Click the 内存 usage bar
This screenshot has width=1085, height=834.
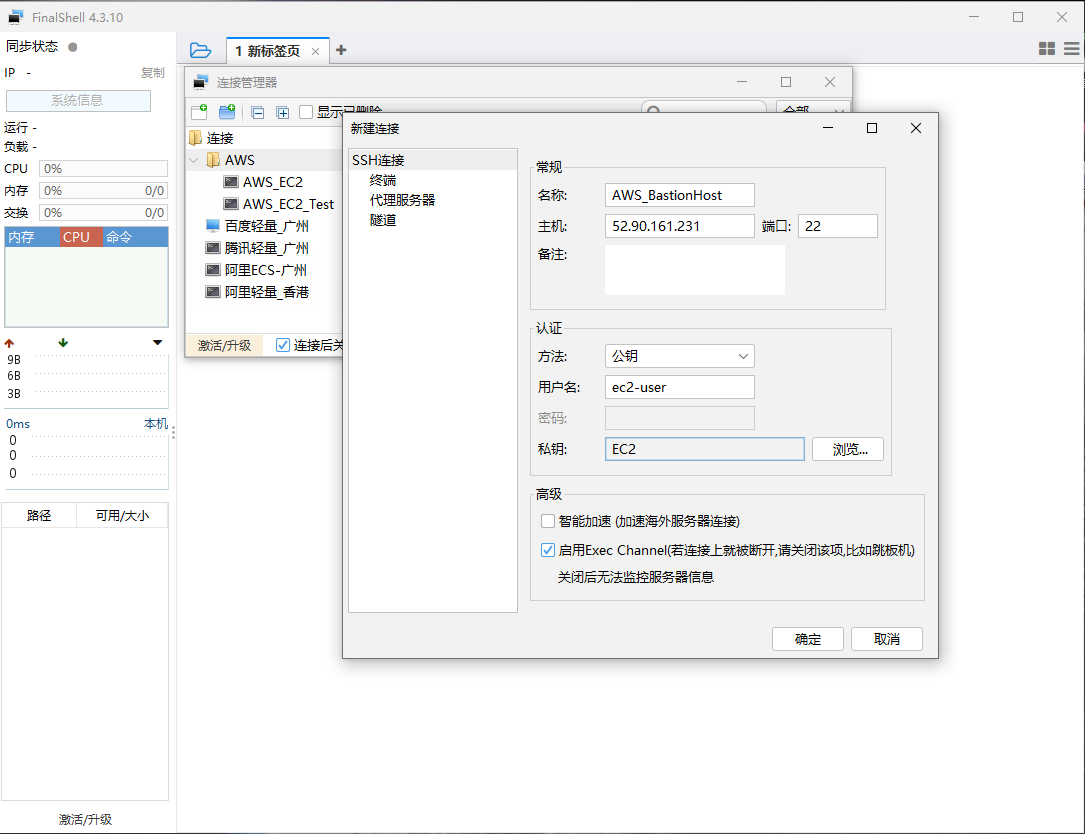(103, 191)
